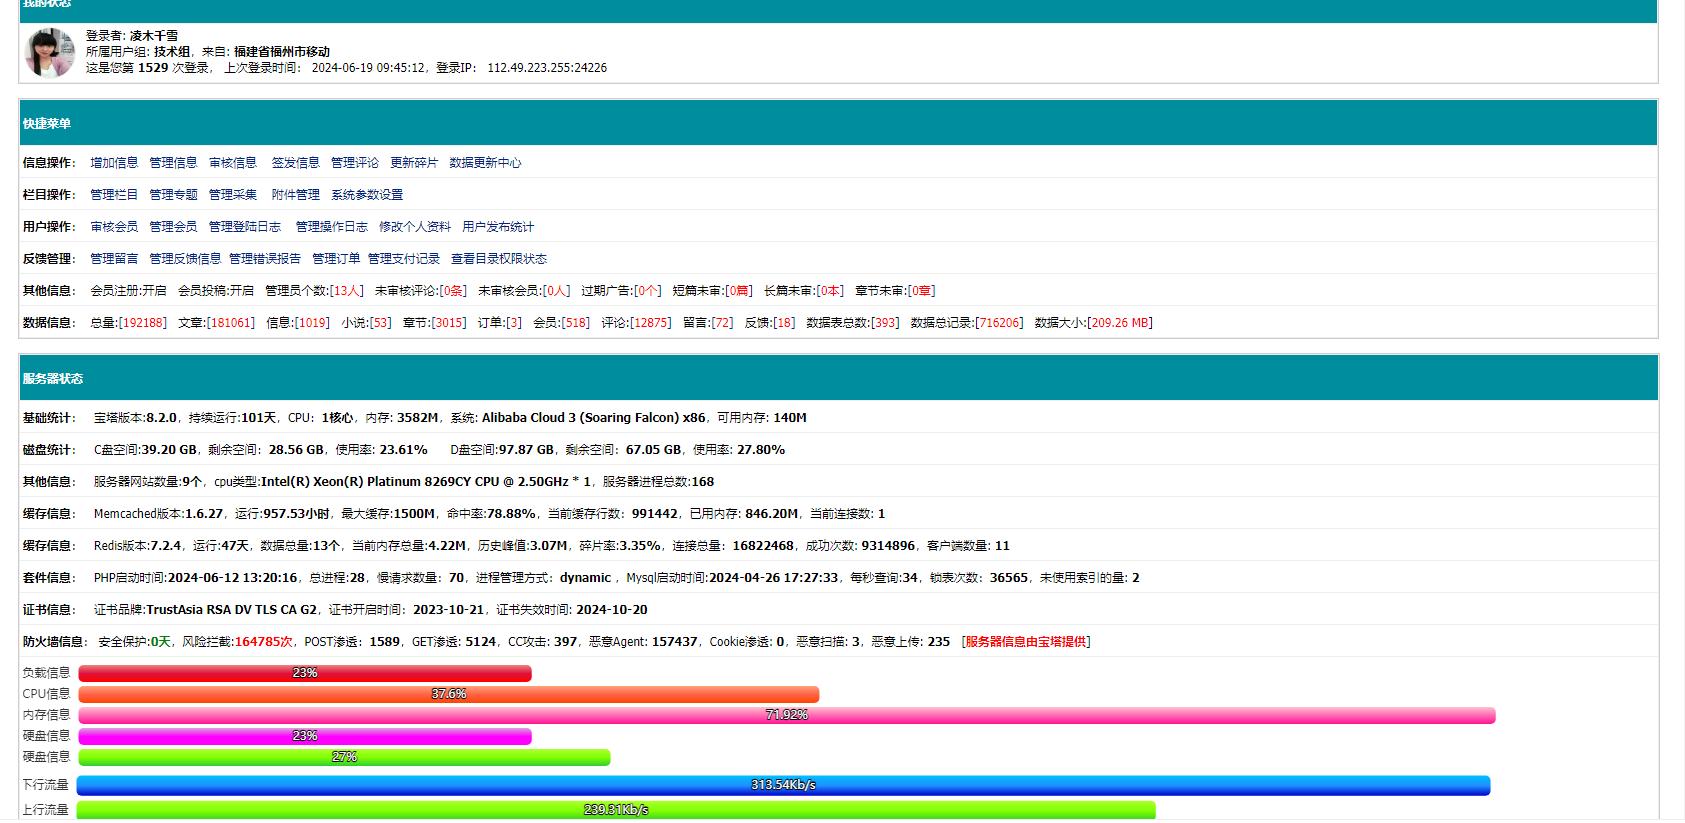
Task: Open 查看目录权限状态 link
Action: point(499,259)
